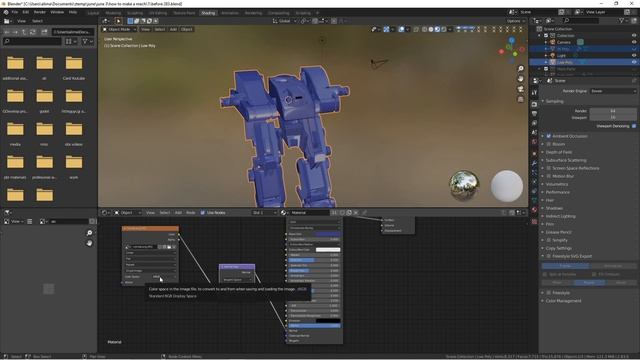640x360 pixels.
Task: Hide the Camera object with eye icon
Action: 634,42
